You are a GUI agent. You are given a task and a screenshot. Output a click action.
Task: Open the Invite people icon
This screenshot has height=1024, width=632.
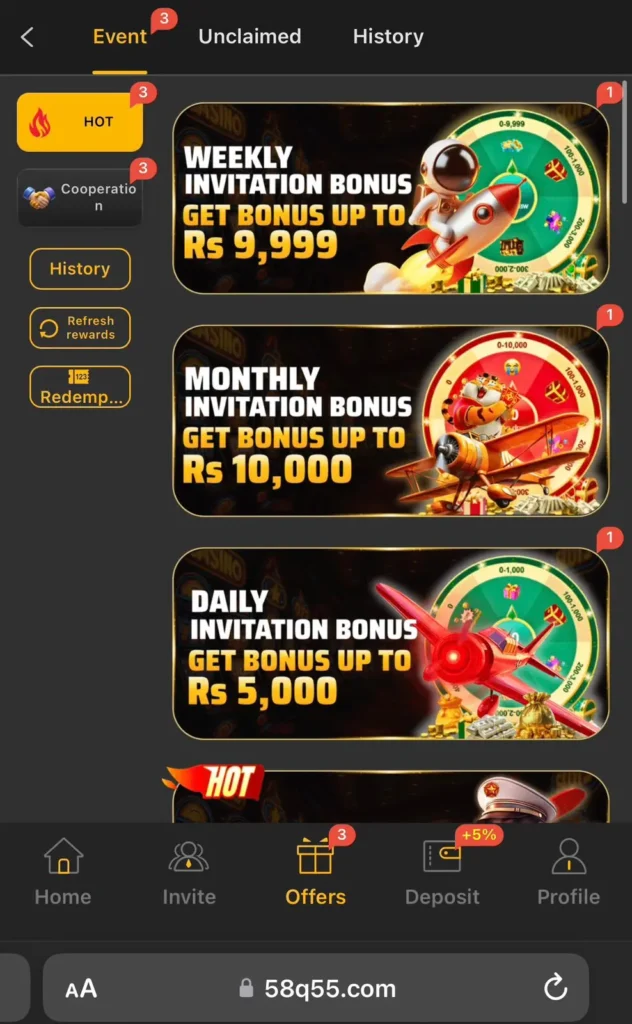tap(189, 856)
